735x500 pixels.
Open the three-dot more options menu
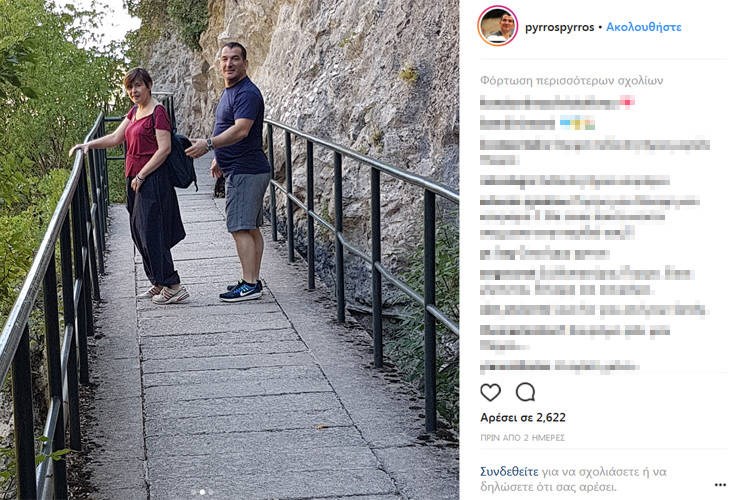pyautogui.click(x=720, y=485)
